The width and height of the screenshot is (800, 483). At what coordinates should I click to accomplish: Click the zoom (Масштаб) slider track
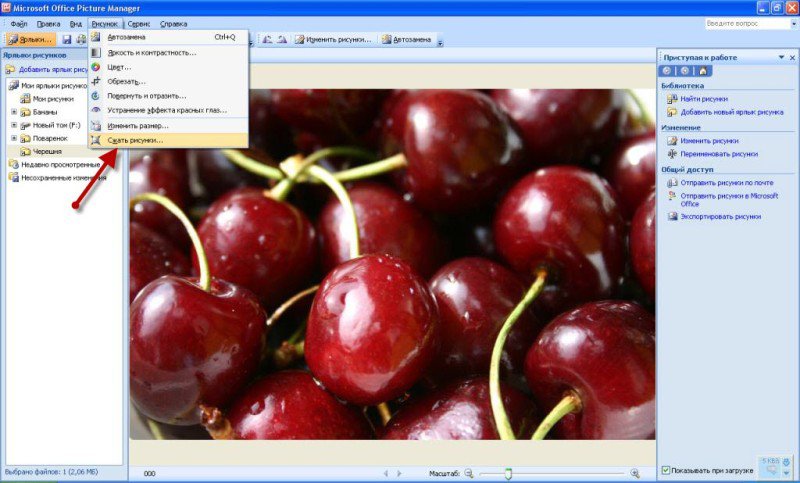(x=560, y=473)
